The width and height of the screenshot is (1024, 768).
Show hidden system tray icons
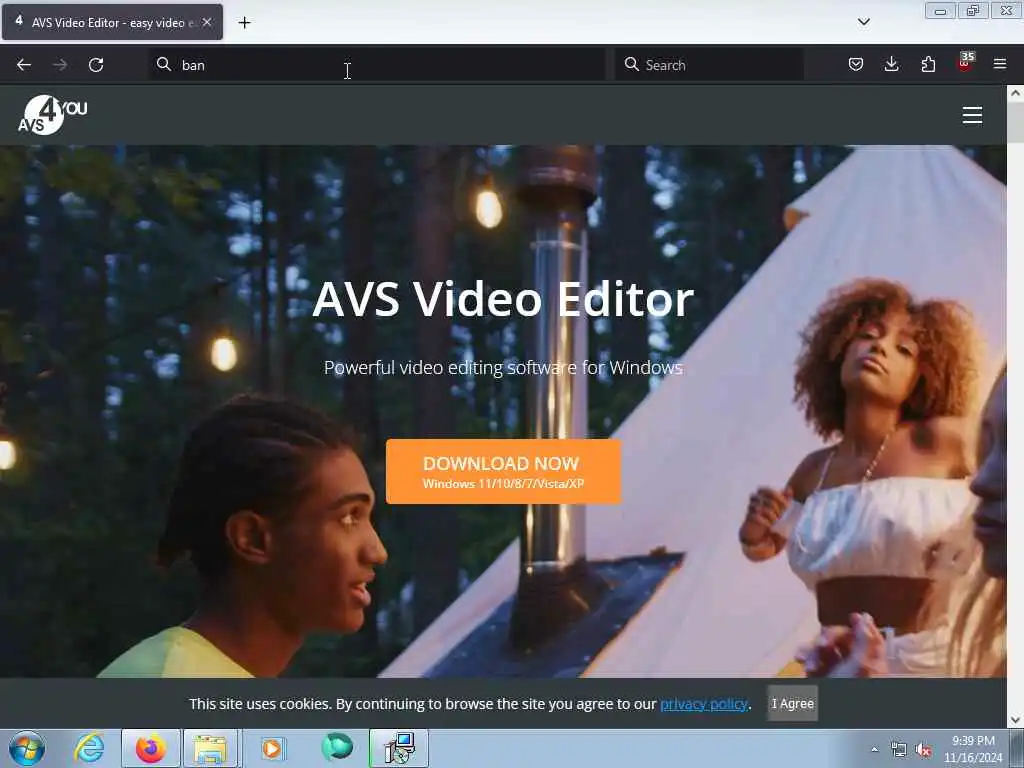tap(874, 749)
